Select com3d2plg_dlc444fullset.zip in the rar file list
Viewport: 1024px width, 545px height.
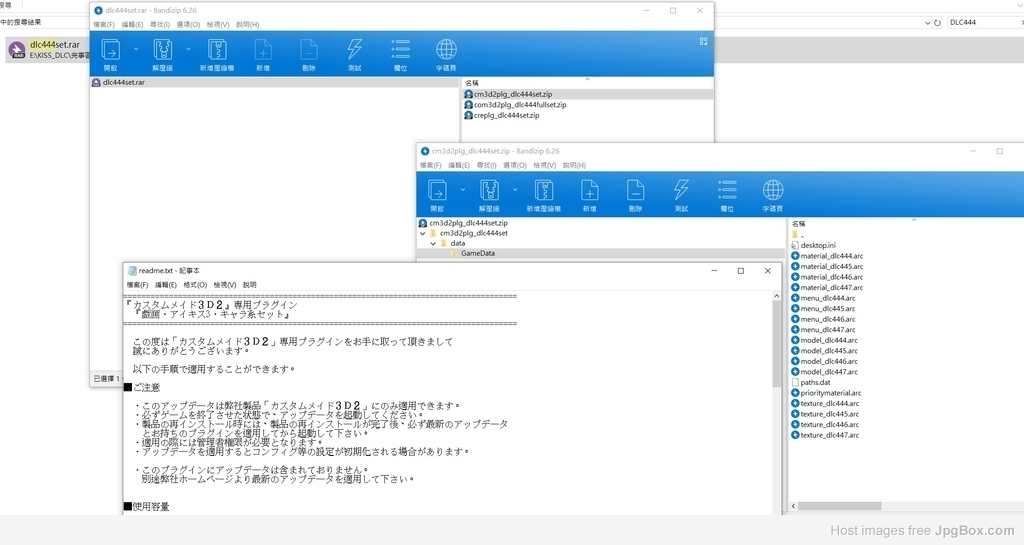tap(515, 104)
